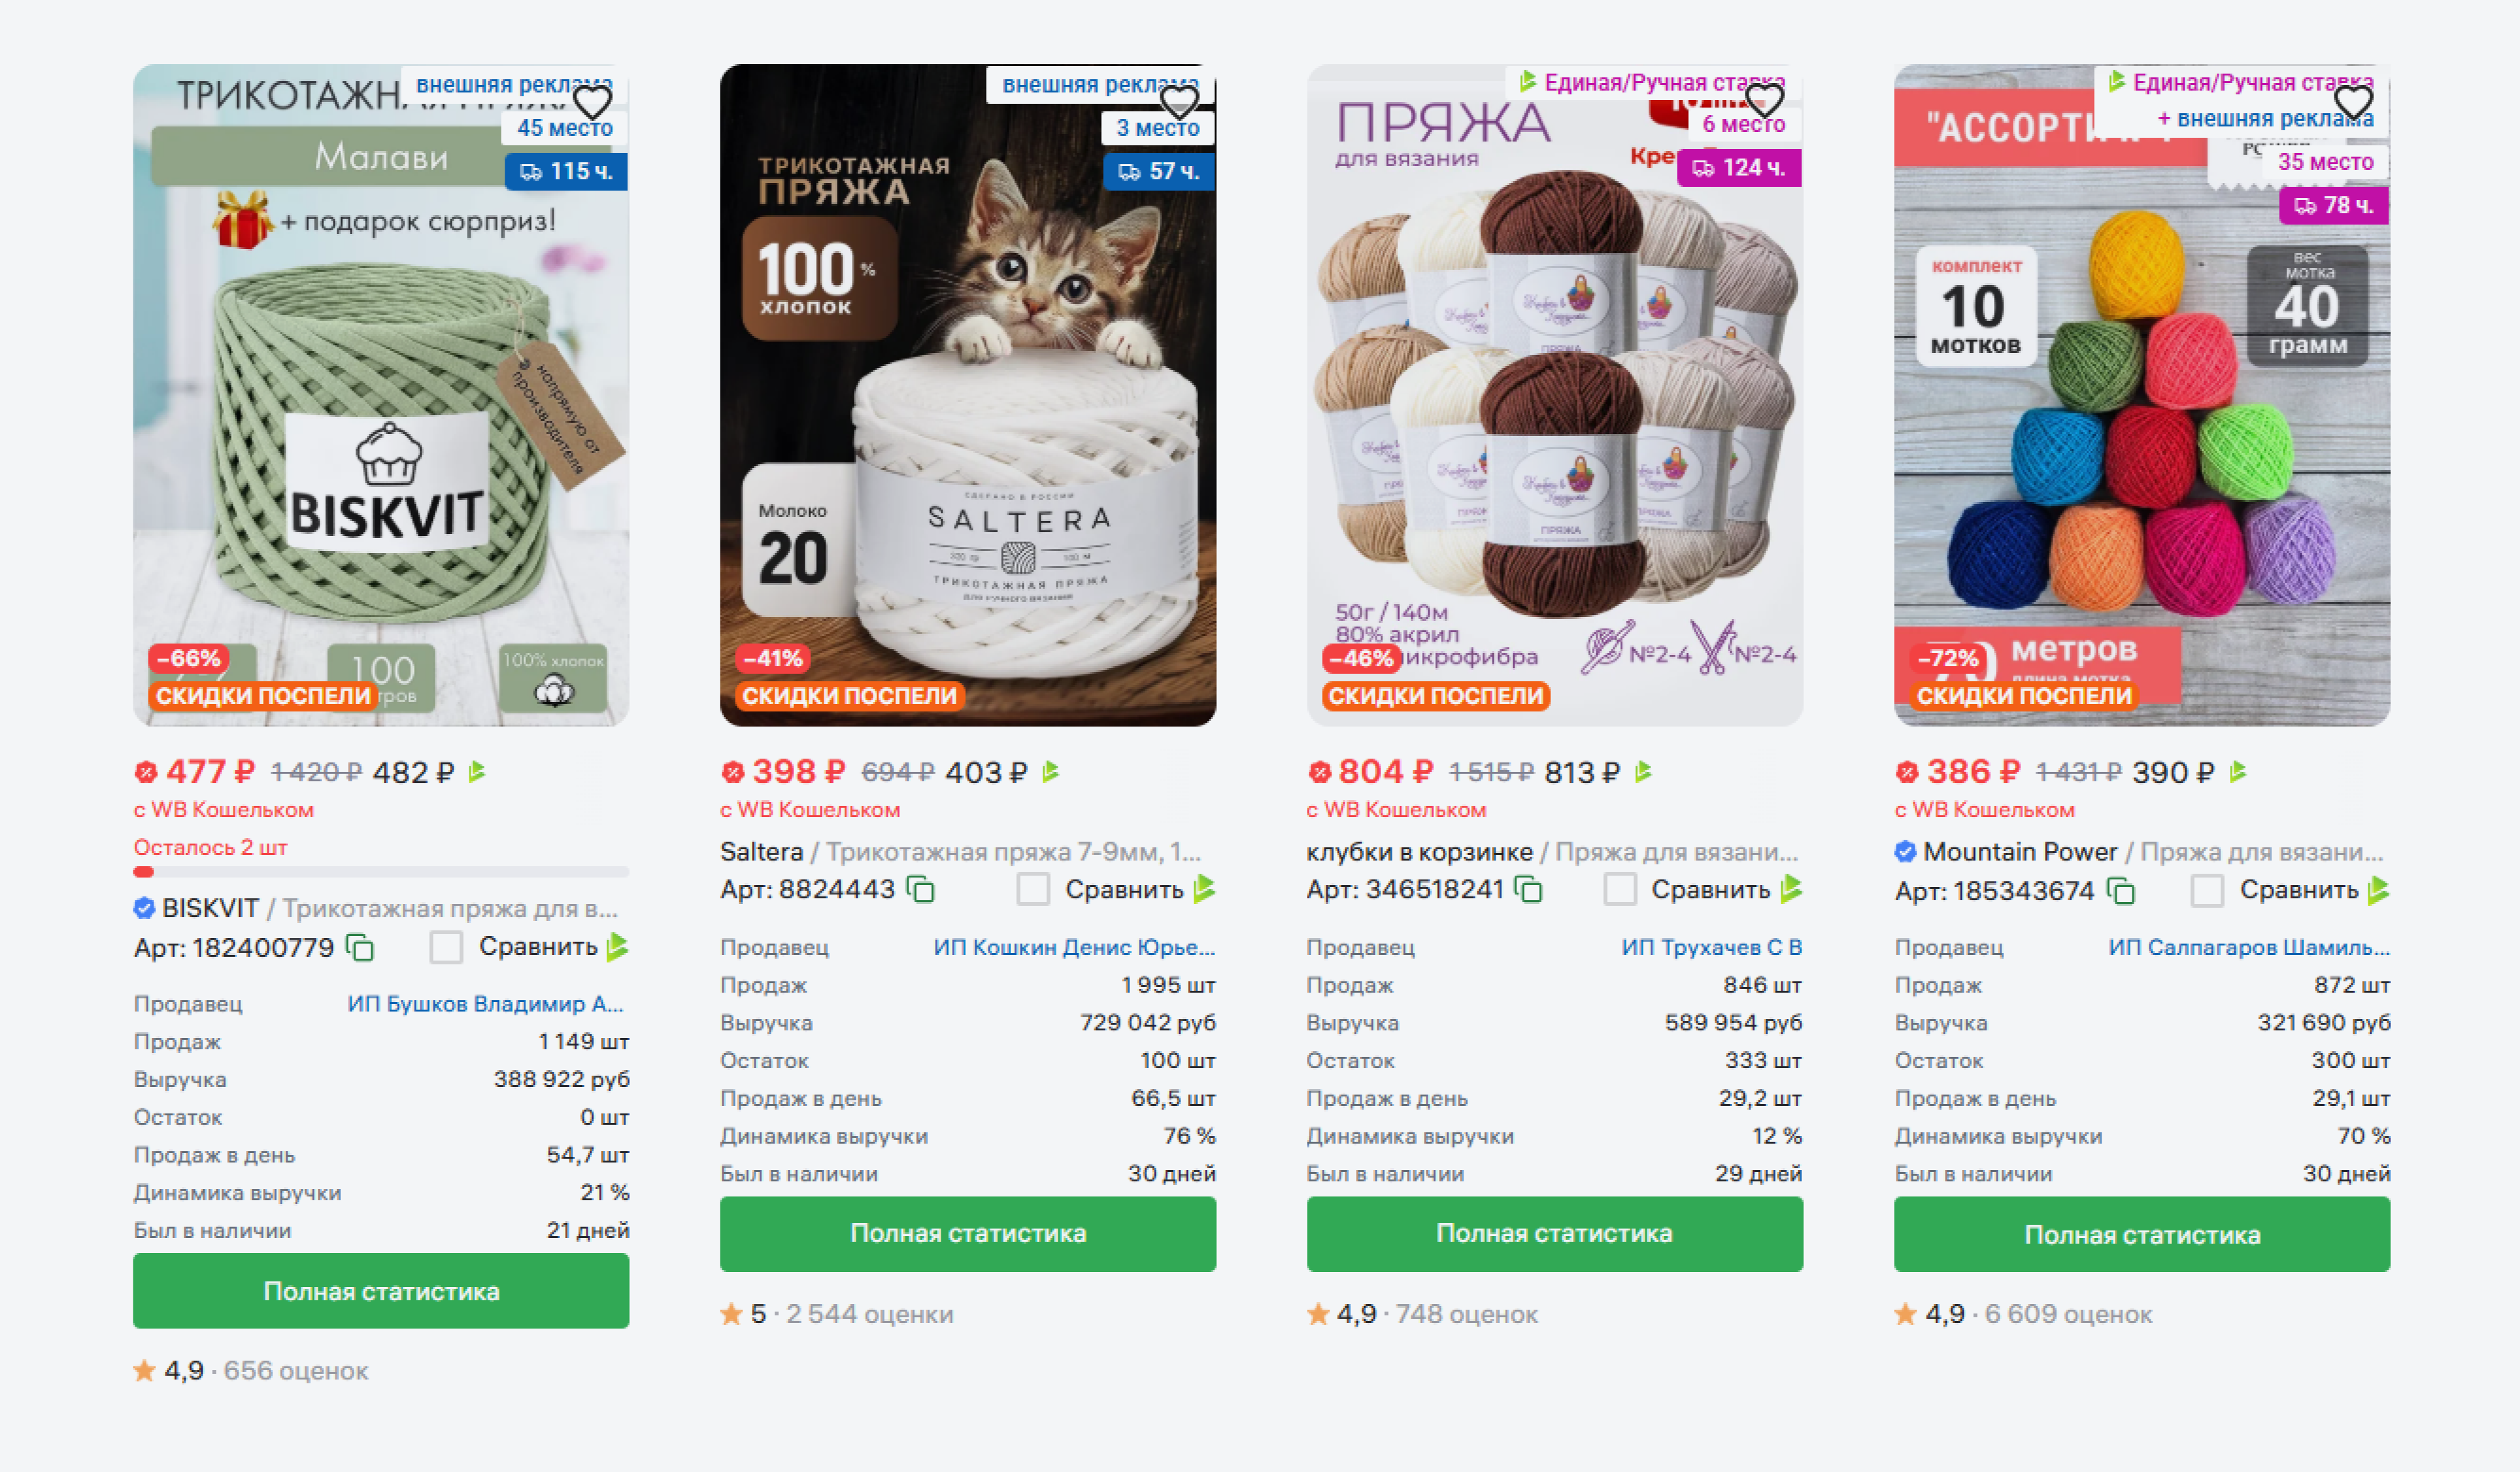Tick Сравнить checkbox for Saltera yarn

point(1033,890)
